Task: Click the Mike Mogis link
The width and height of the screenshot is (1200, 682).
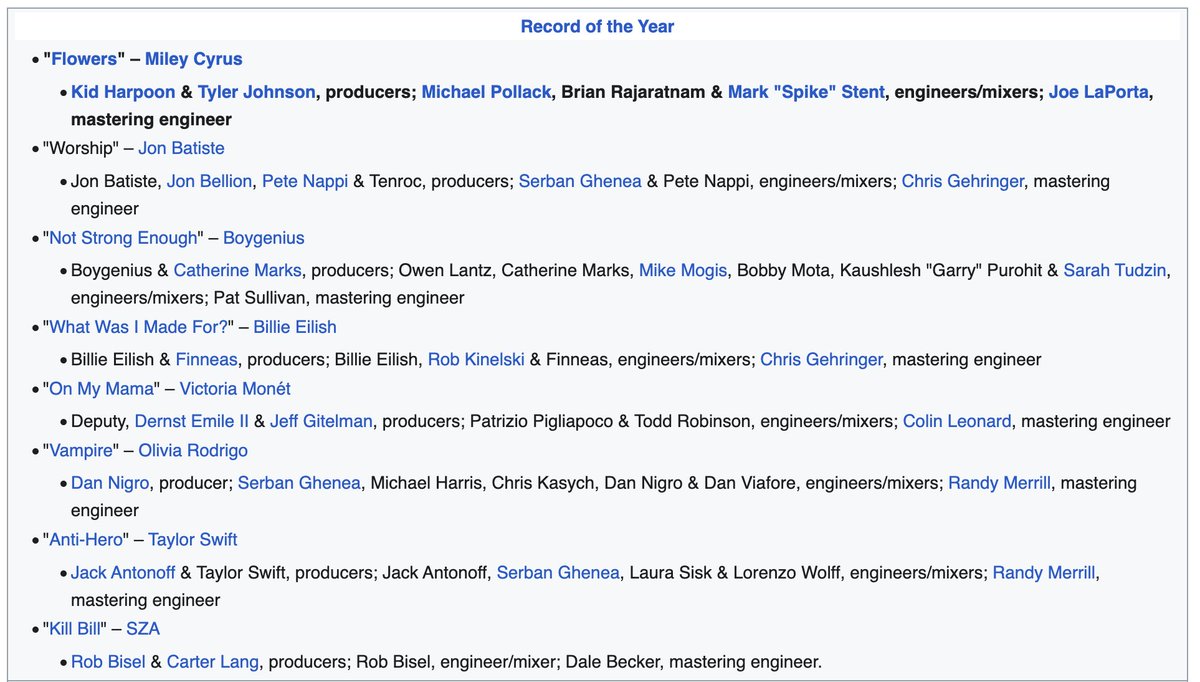Action: click(683, 270)
